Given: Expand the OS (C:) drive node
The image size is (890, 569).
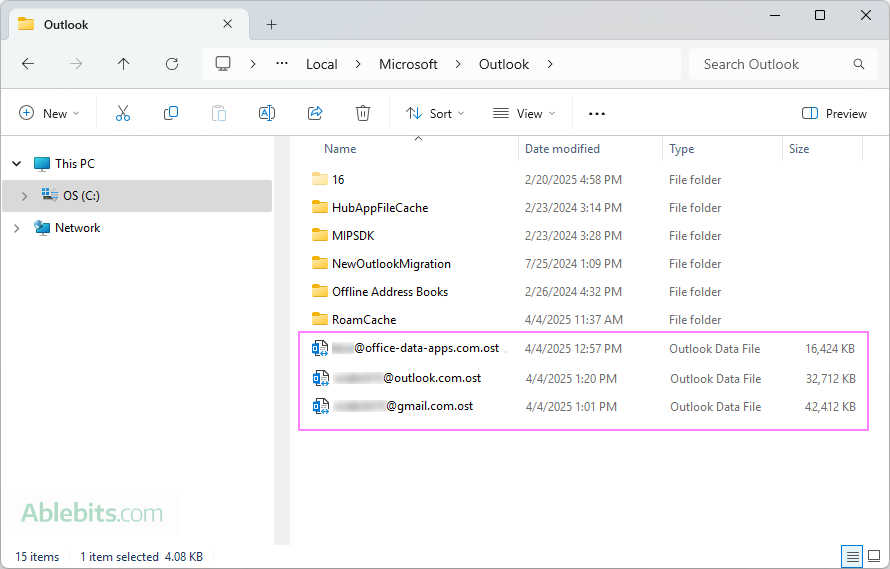Looking at the screenshot, I should tap(24, 196).
